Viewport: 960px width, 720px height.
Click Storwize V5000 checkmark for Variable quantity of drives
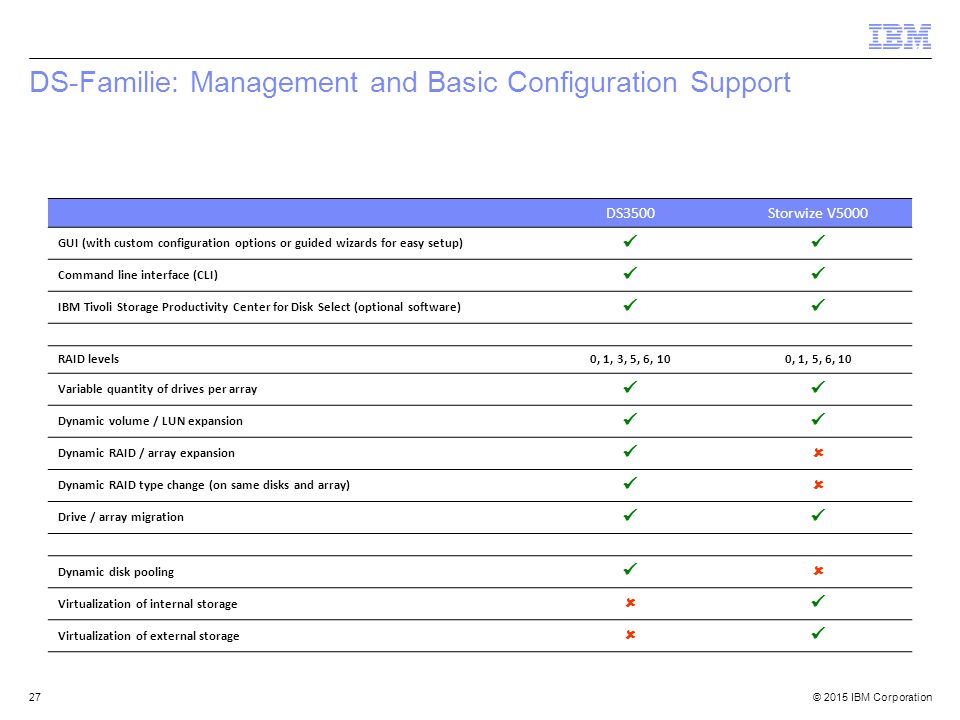[818, 387]
